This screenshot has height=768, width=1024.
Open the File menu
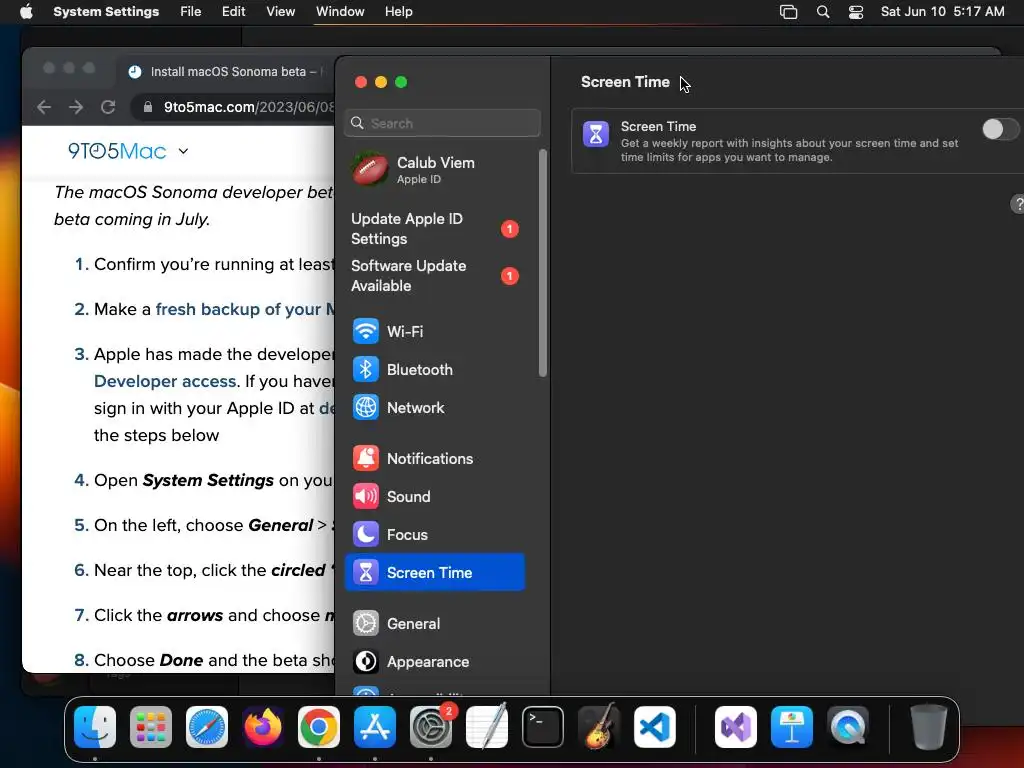tap(191, 12)
